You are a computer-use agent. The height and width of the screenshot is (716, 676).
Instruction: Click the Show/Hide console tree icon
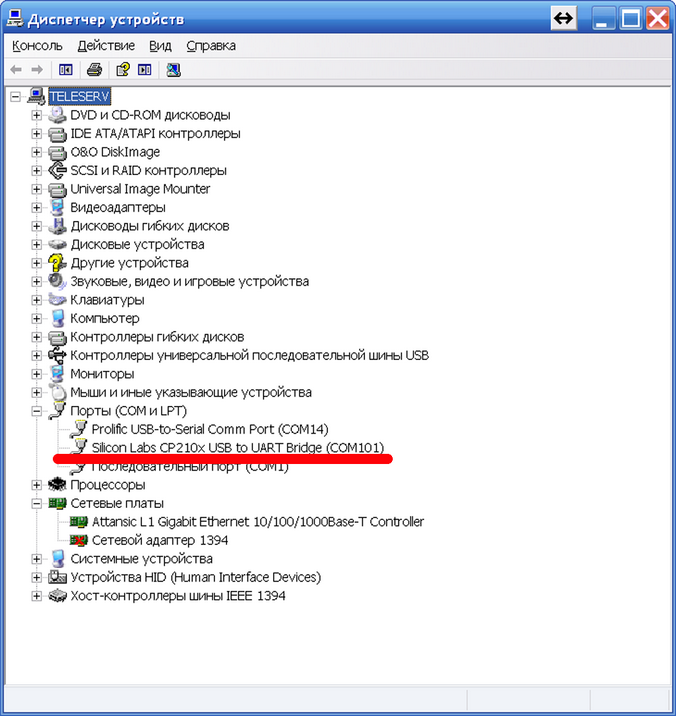65,69
